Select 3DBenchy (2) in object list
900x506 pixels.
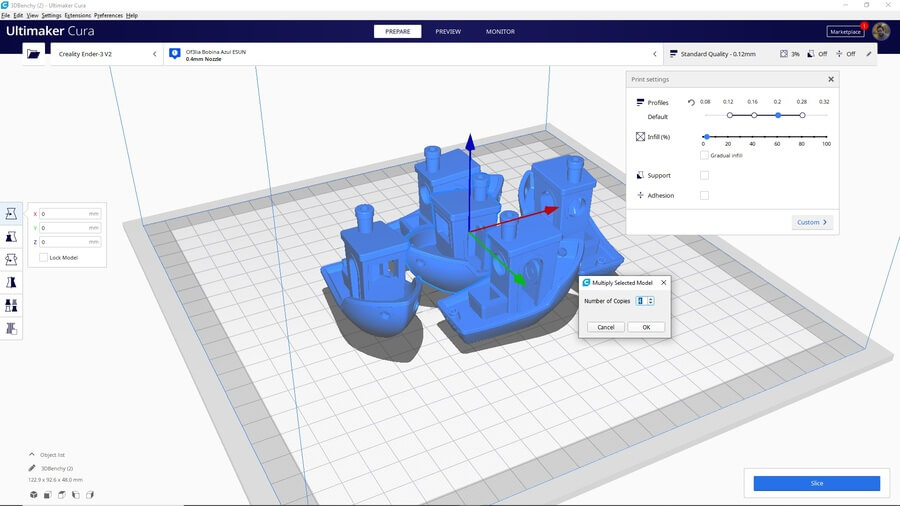[x=57, y=468]
